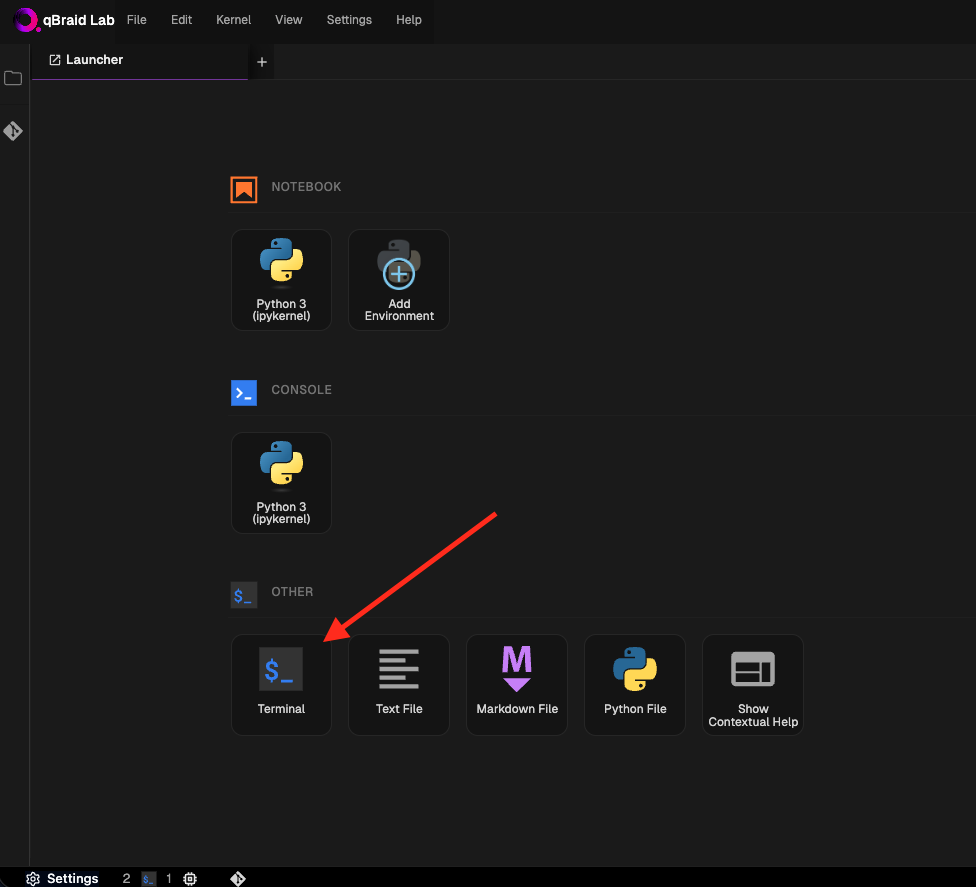Viewport: 976px width, 887px height.
Task: Click the terminal count icon in status bar
Action: pos(148,879)
